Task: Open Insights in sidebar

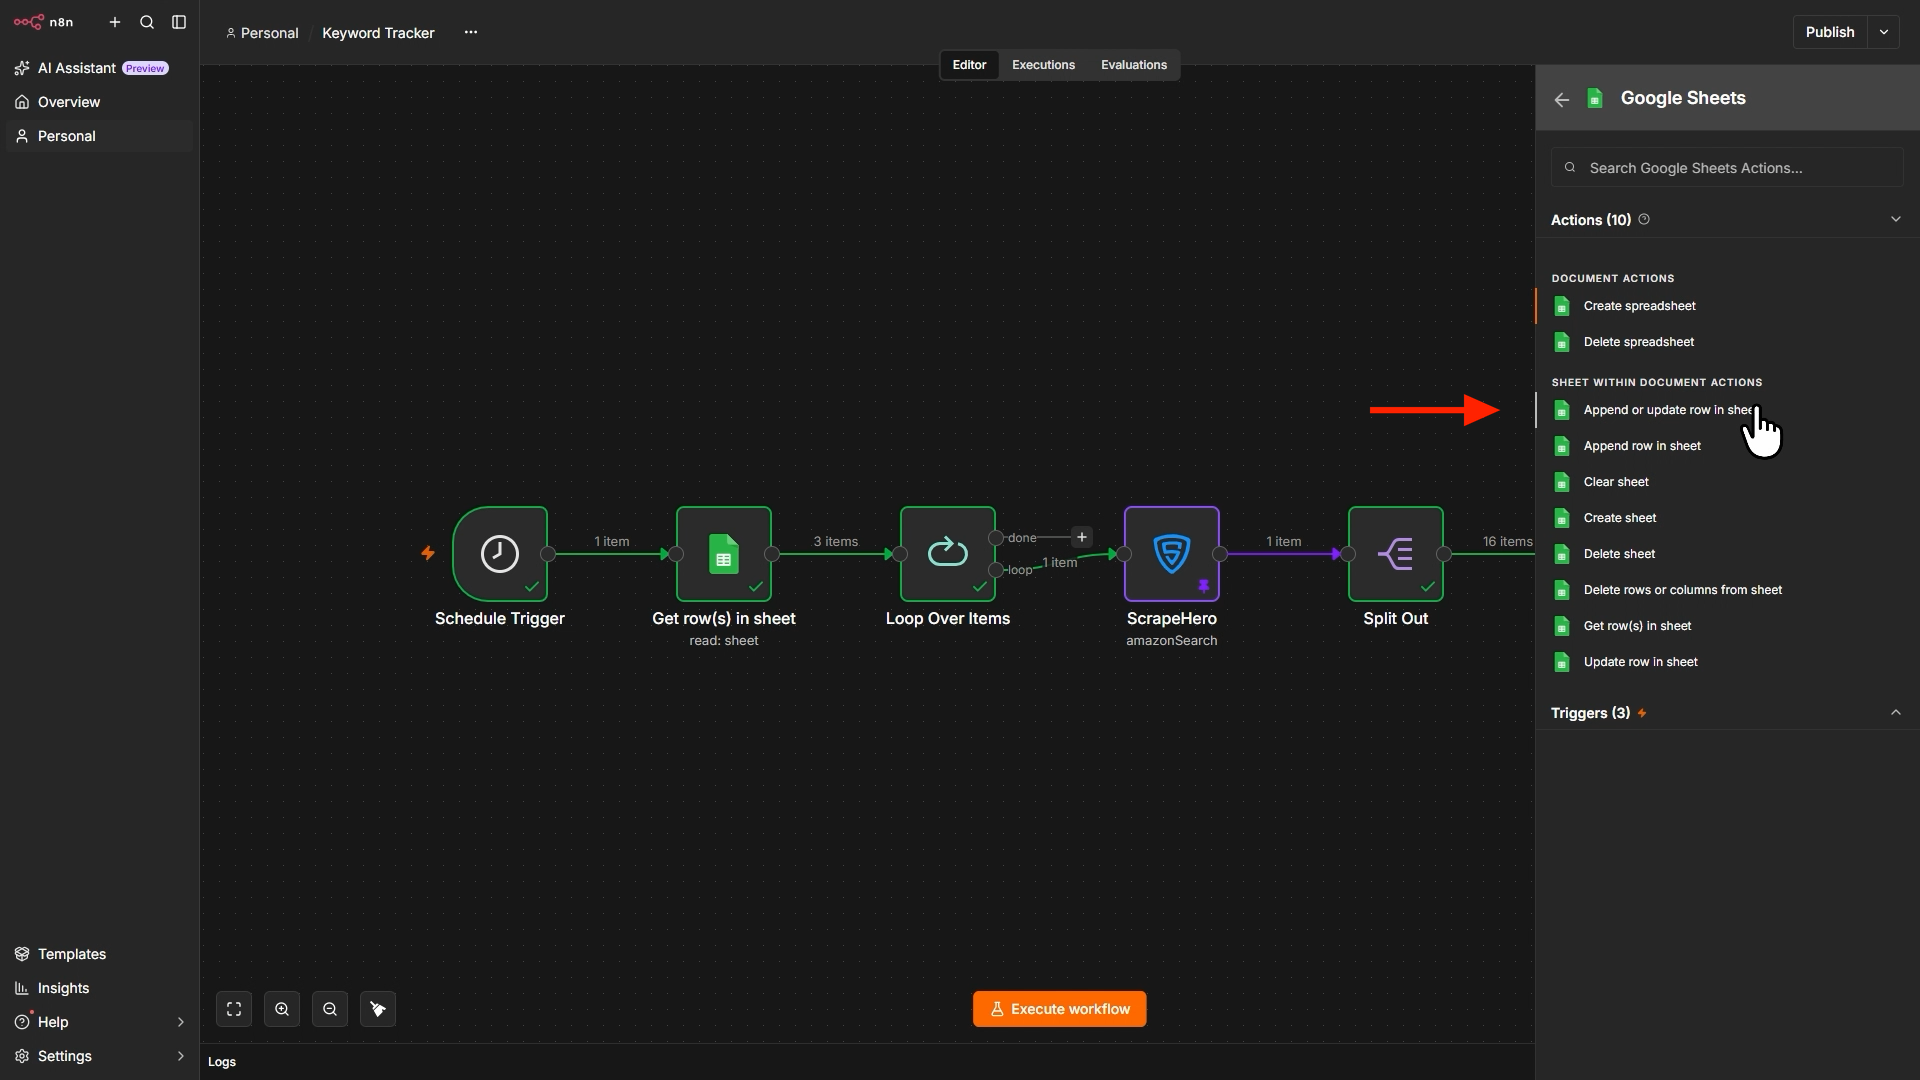Action: (99, 988)
